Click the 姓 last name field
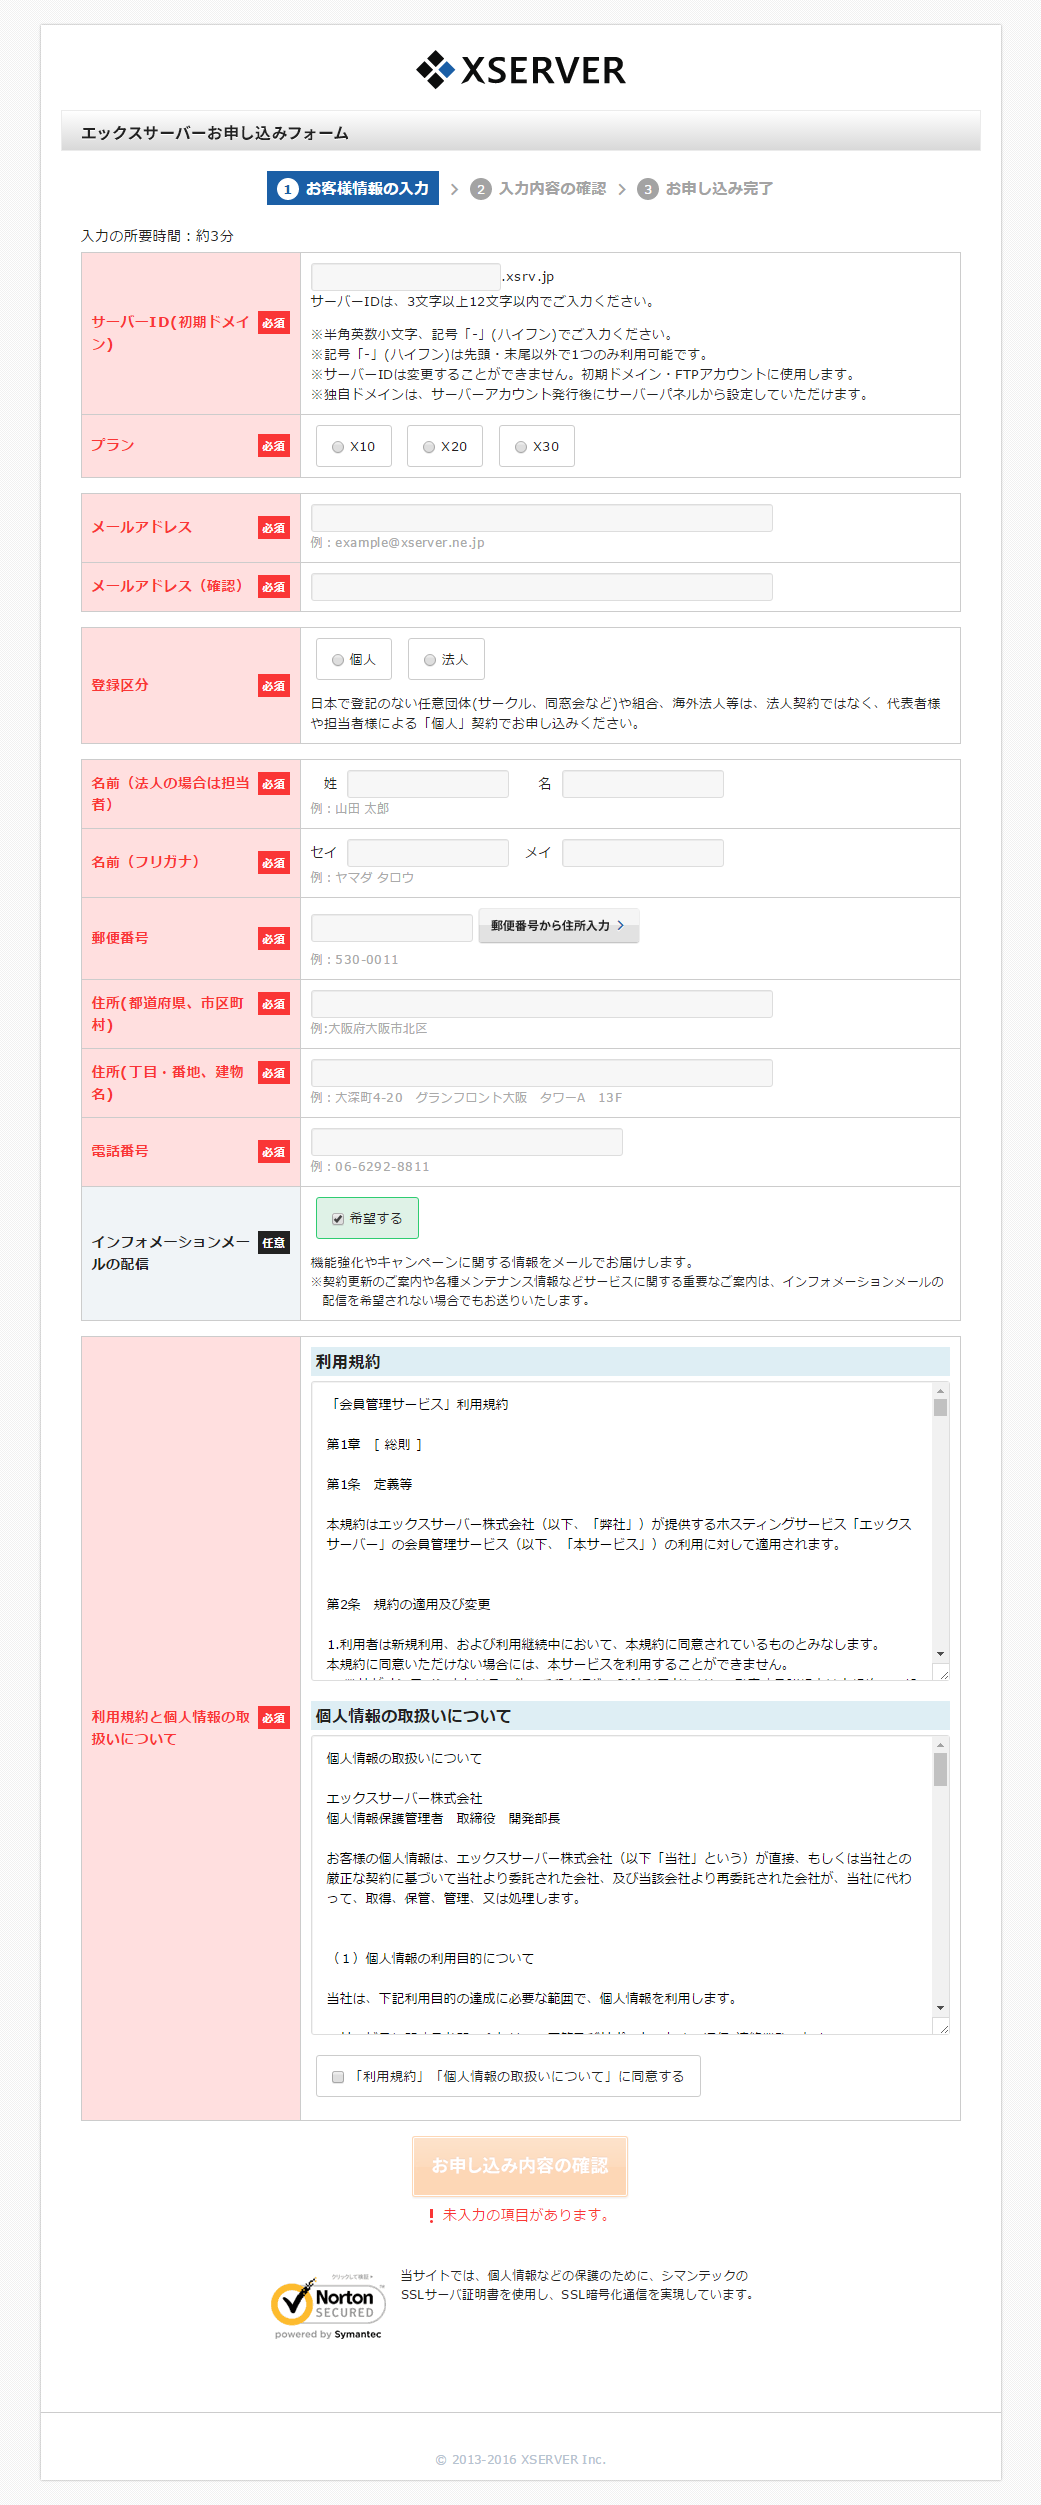This screenshot has height=2505, width=1041. click(x=427, y=784)
